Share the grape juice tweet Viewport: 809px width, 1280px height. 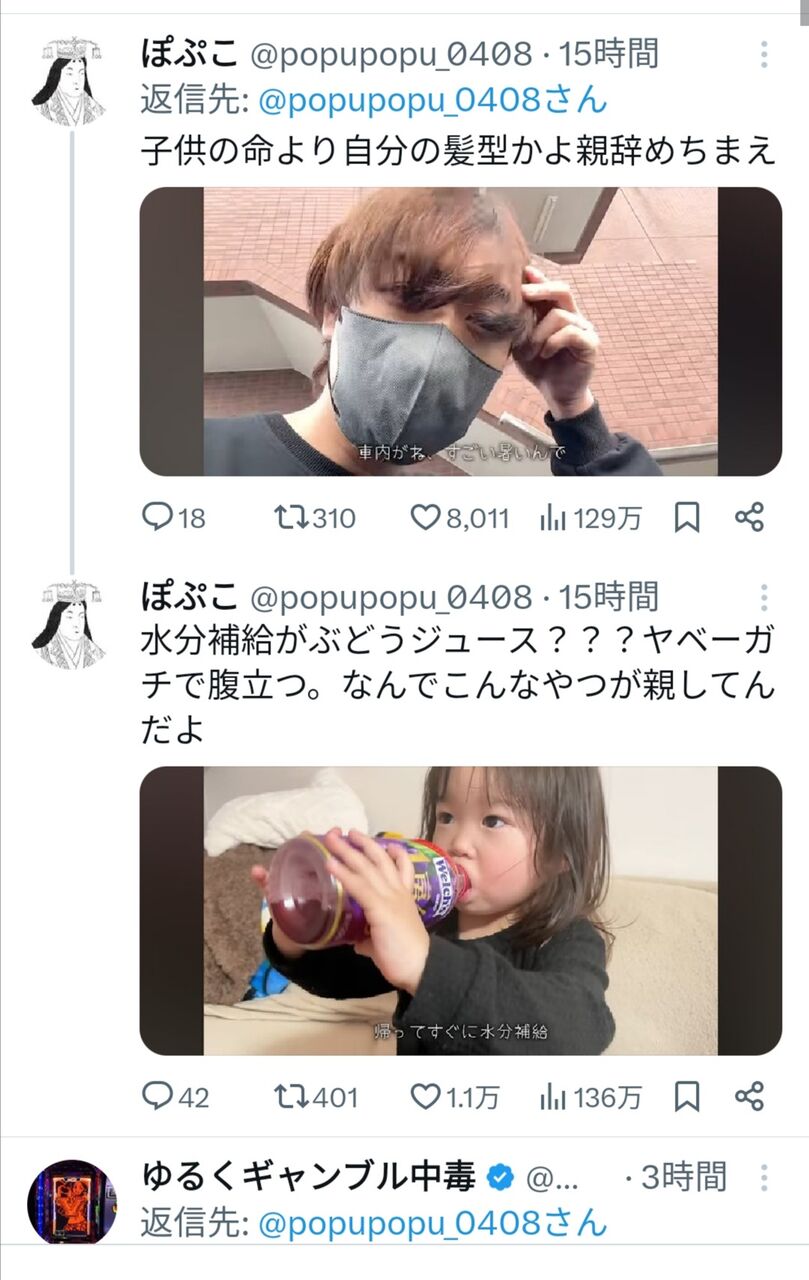click(749, 1097)
